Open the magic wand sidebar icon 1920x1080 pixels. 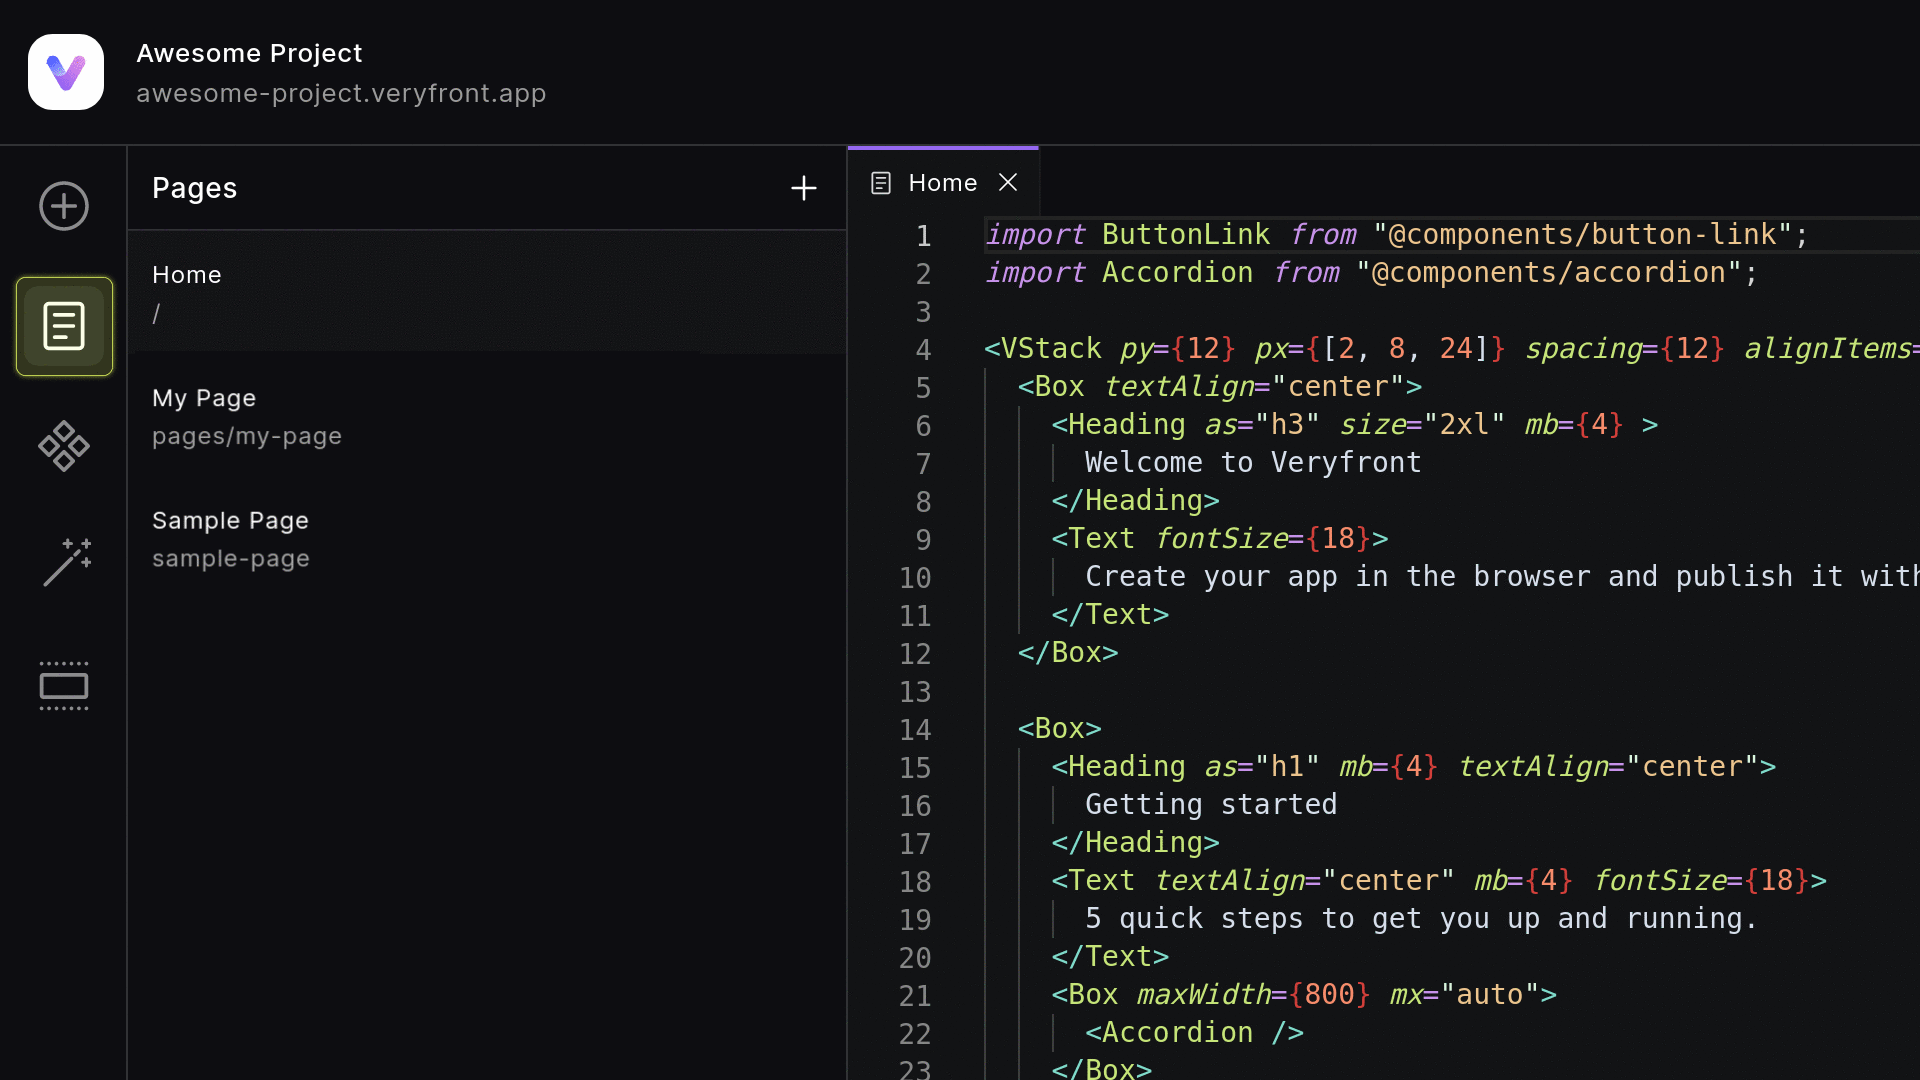tap(66, 562)
